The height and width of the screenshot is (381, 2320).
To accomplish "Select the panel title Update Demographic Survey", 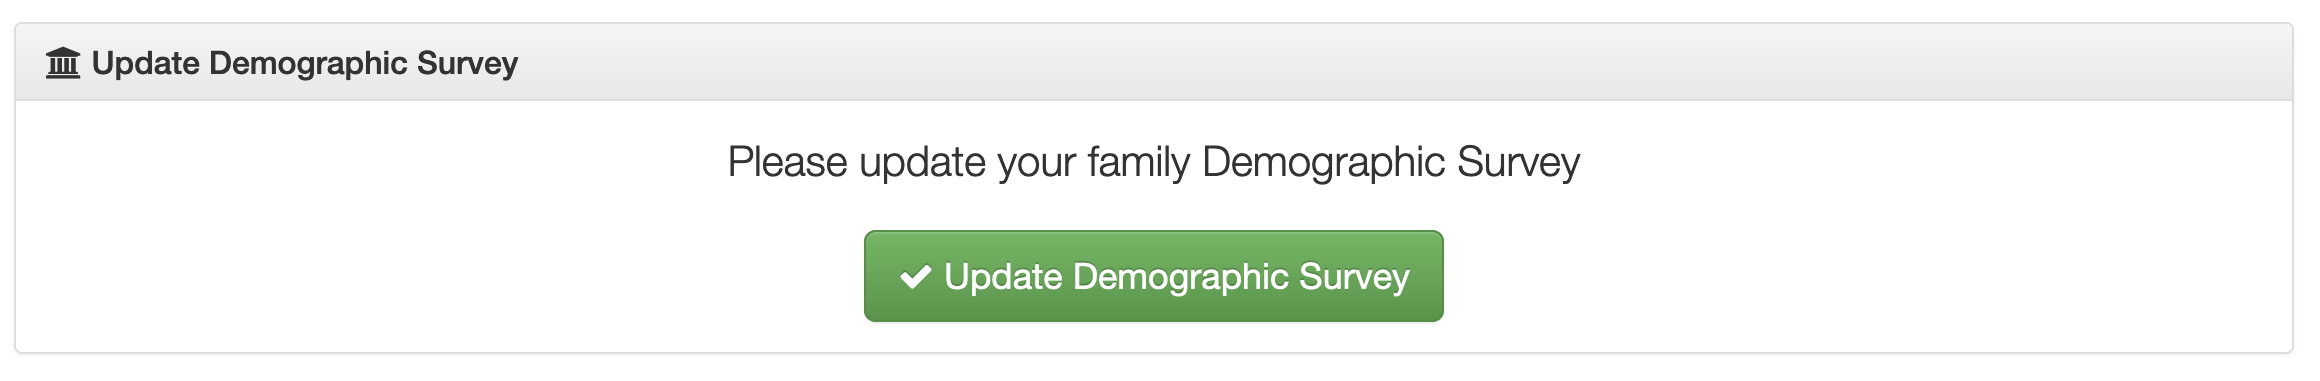I will tap(305, 63).
